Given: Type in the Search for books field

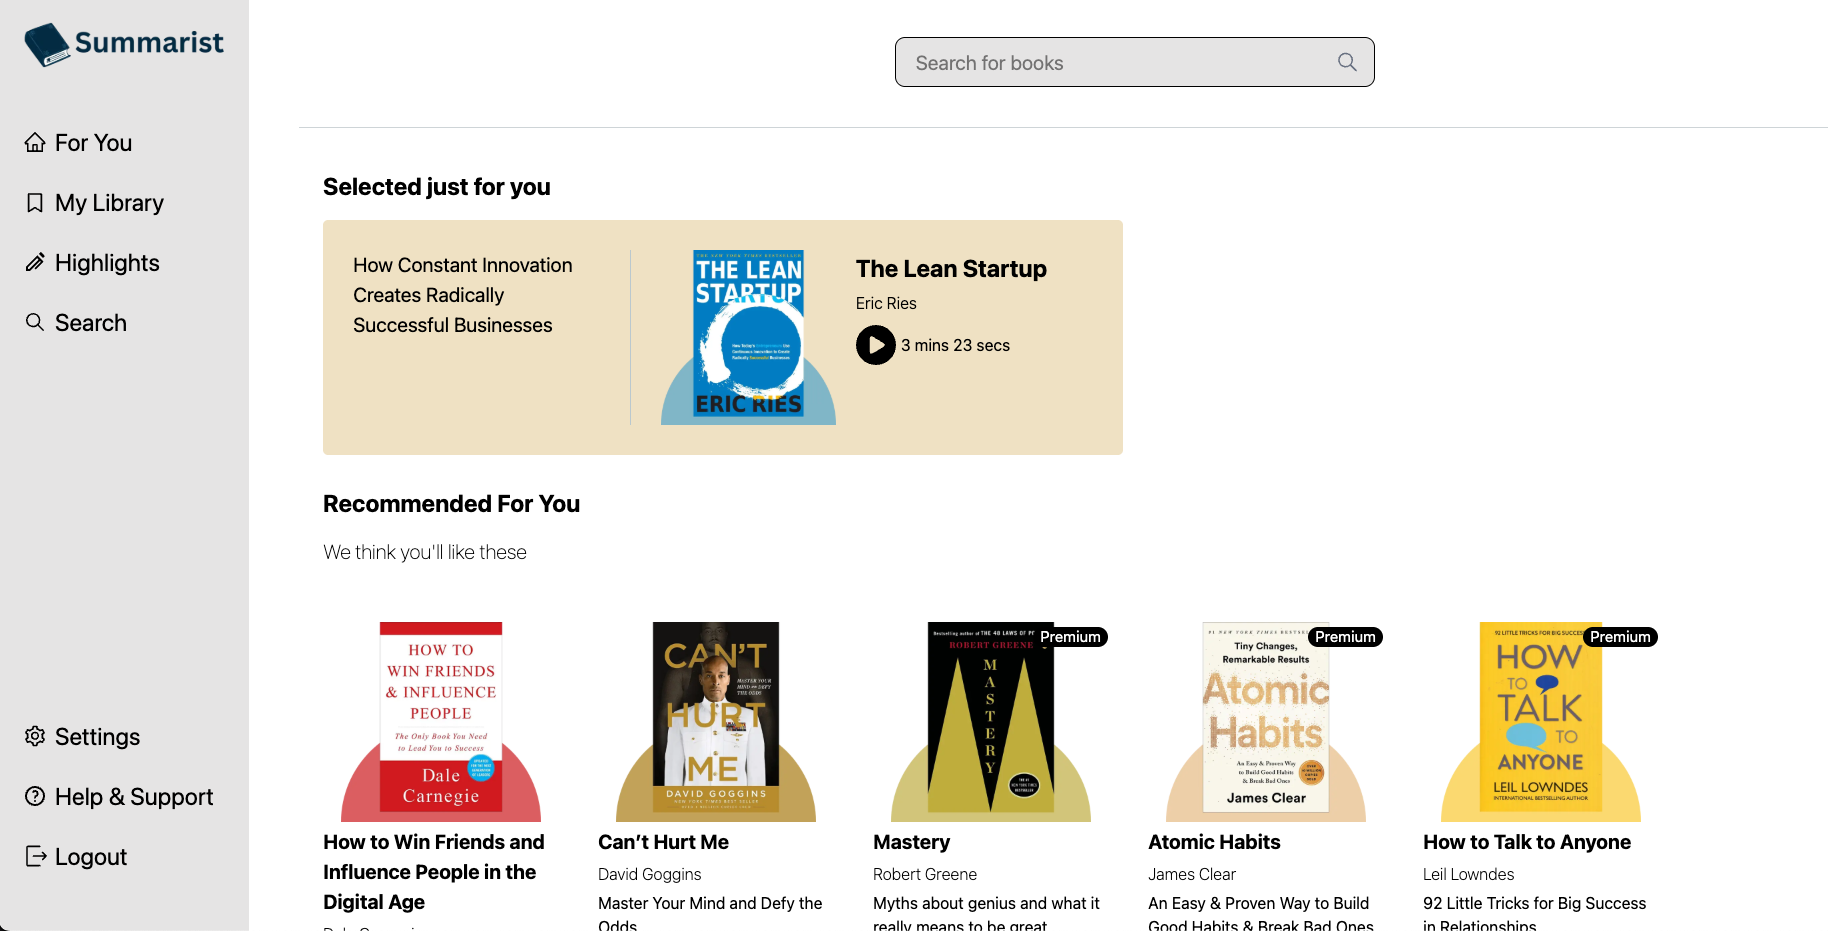Looking at the screenshot, I should coord(1120,63).
